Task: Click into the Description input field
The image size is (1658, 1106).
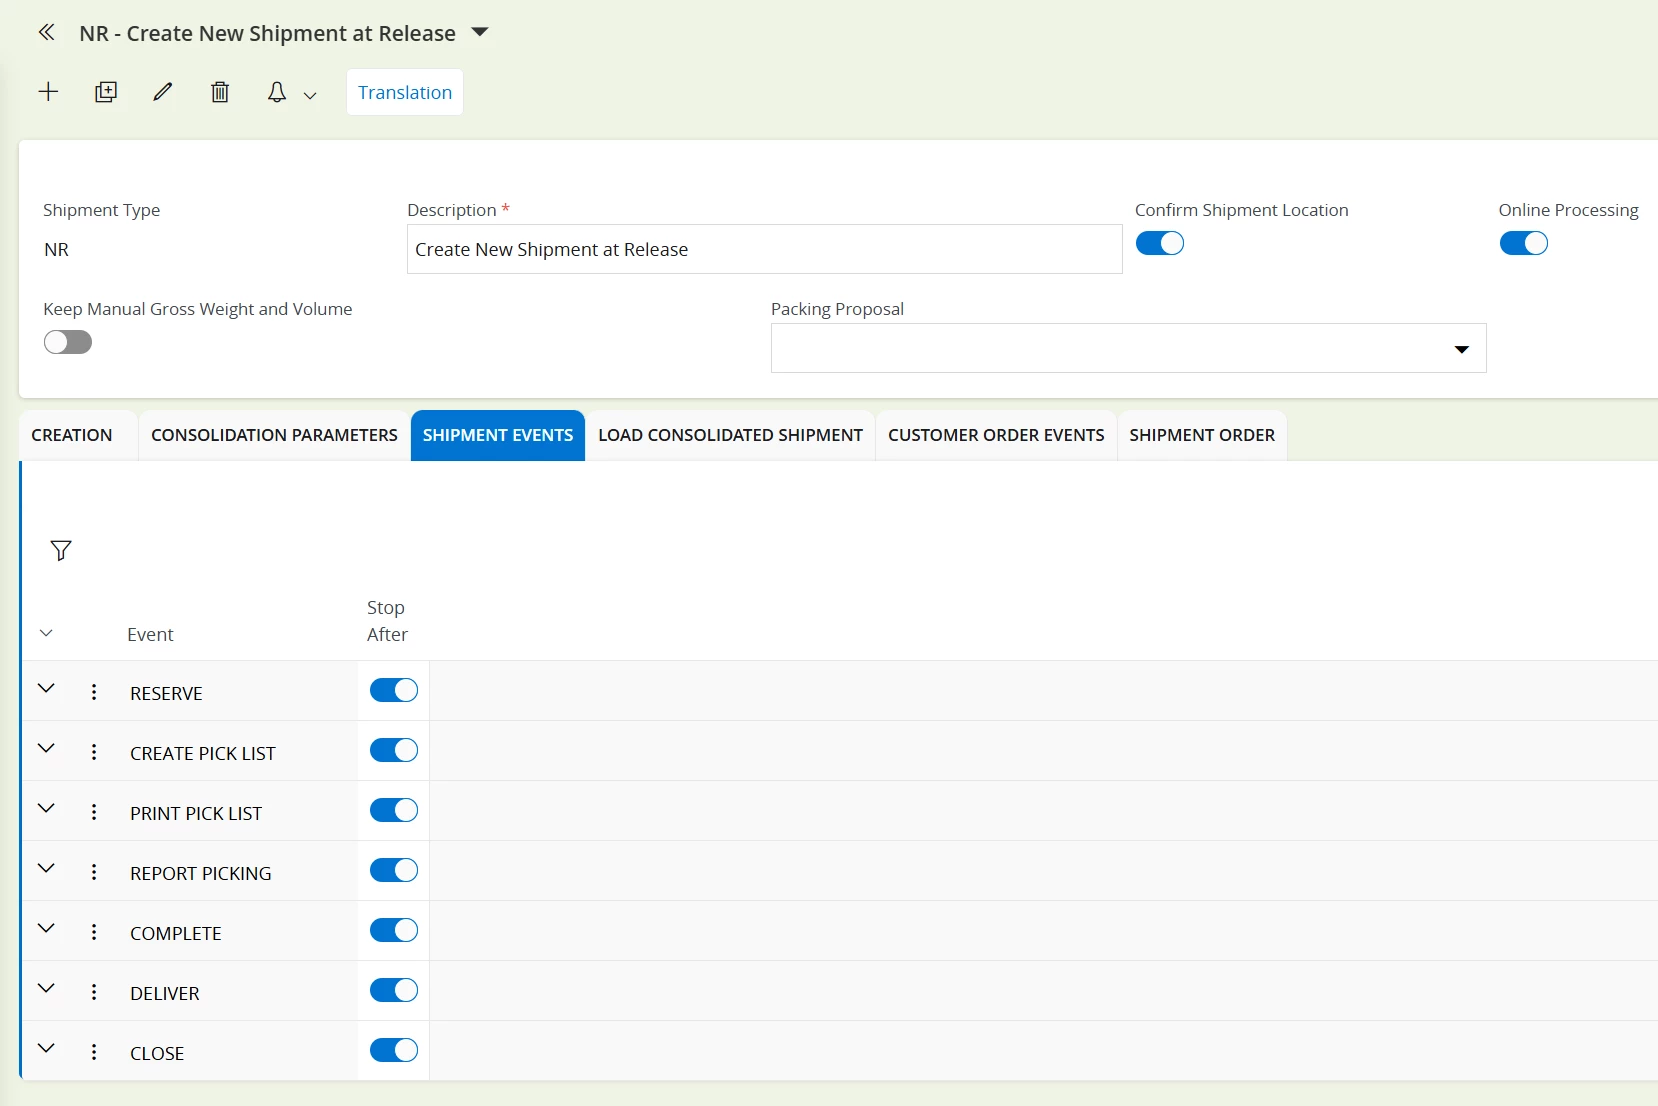Action: coord(764,249)
